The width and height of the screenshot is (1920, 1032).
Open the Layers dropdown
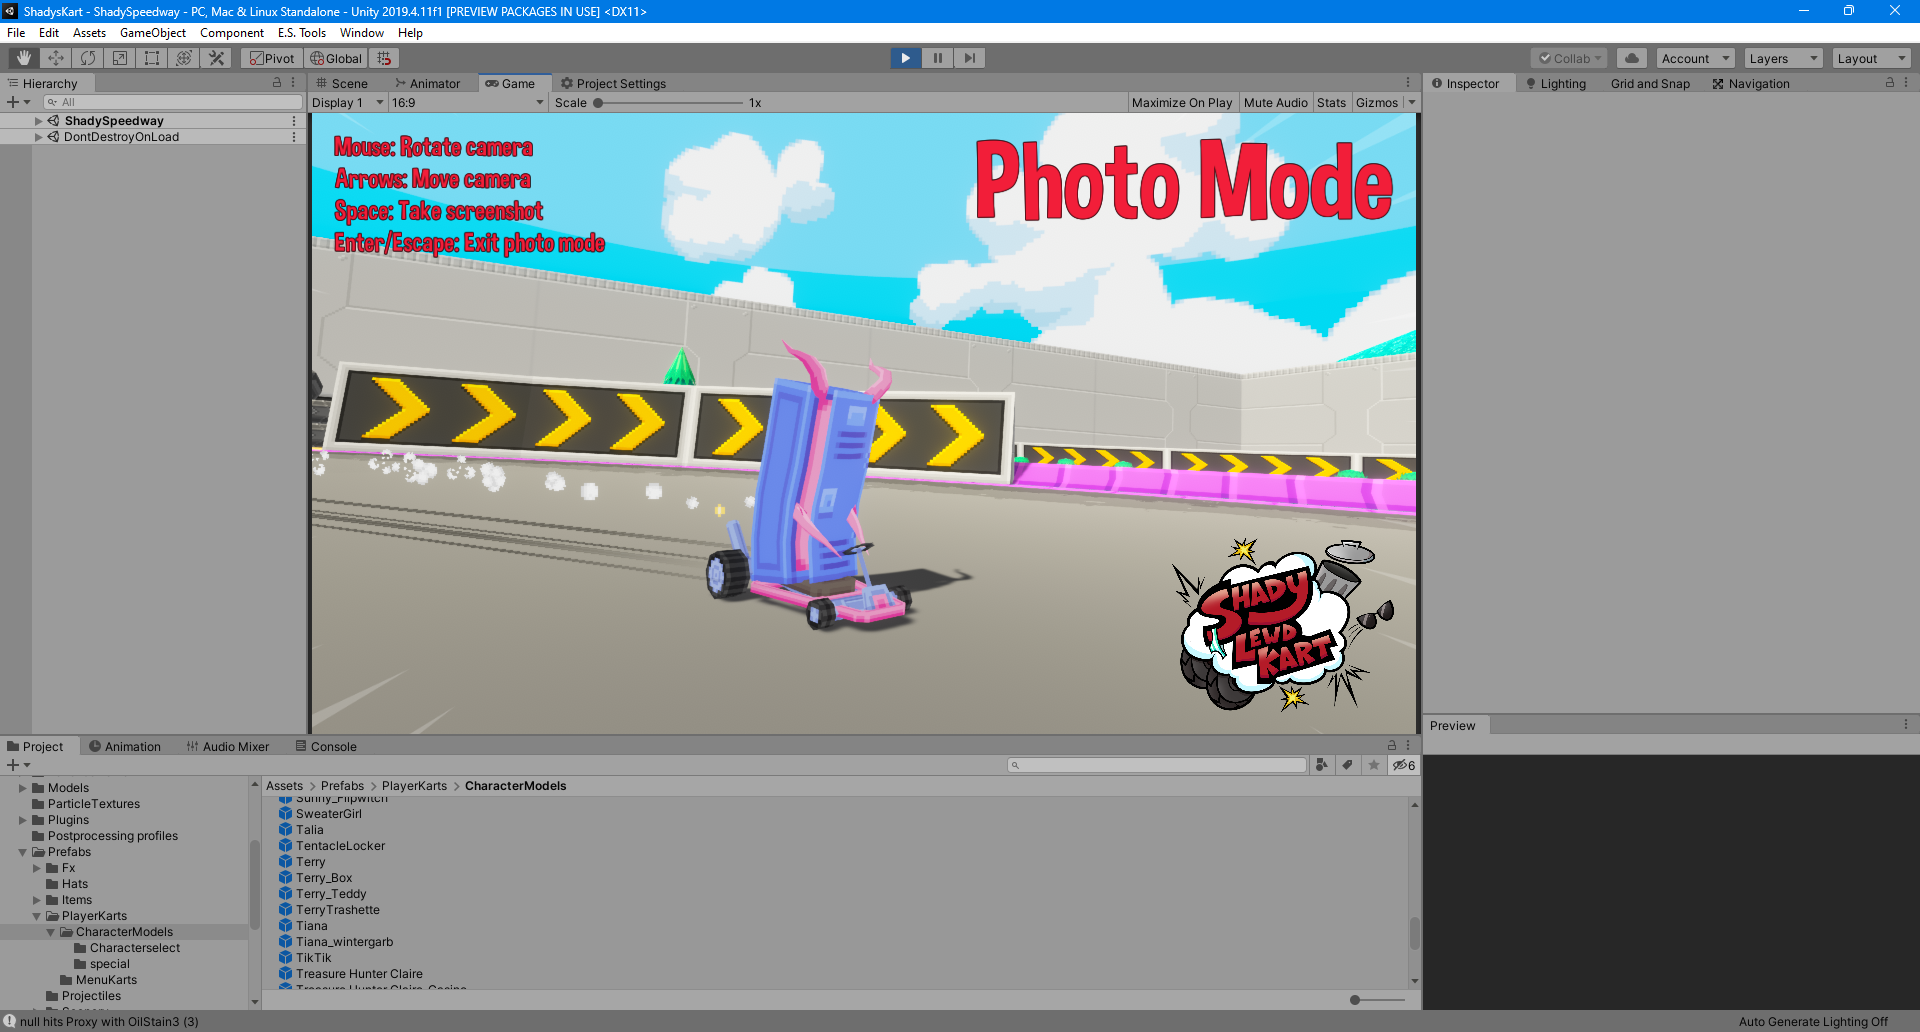[x=1784, y=58]
